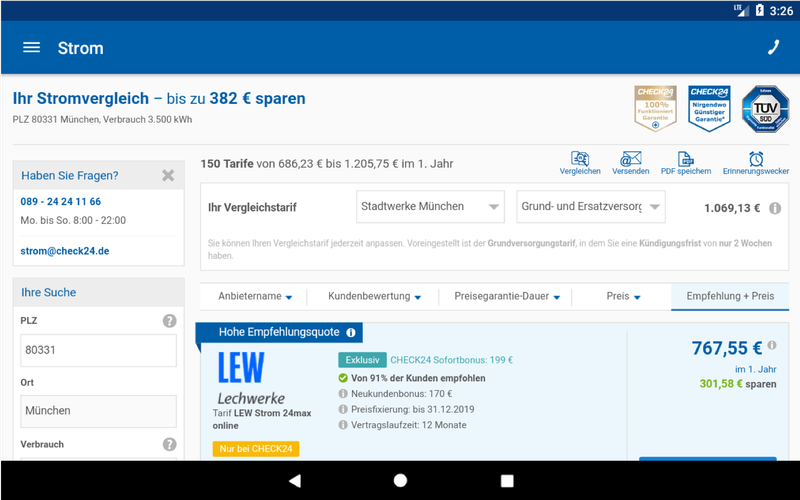The height and width of the screenshot is (500, 800).
Task: Show info on Hohe Empfehlungsquote
Action: [x=351, y=333]
